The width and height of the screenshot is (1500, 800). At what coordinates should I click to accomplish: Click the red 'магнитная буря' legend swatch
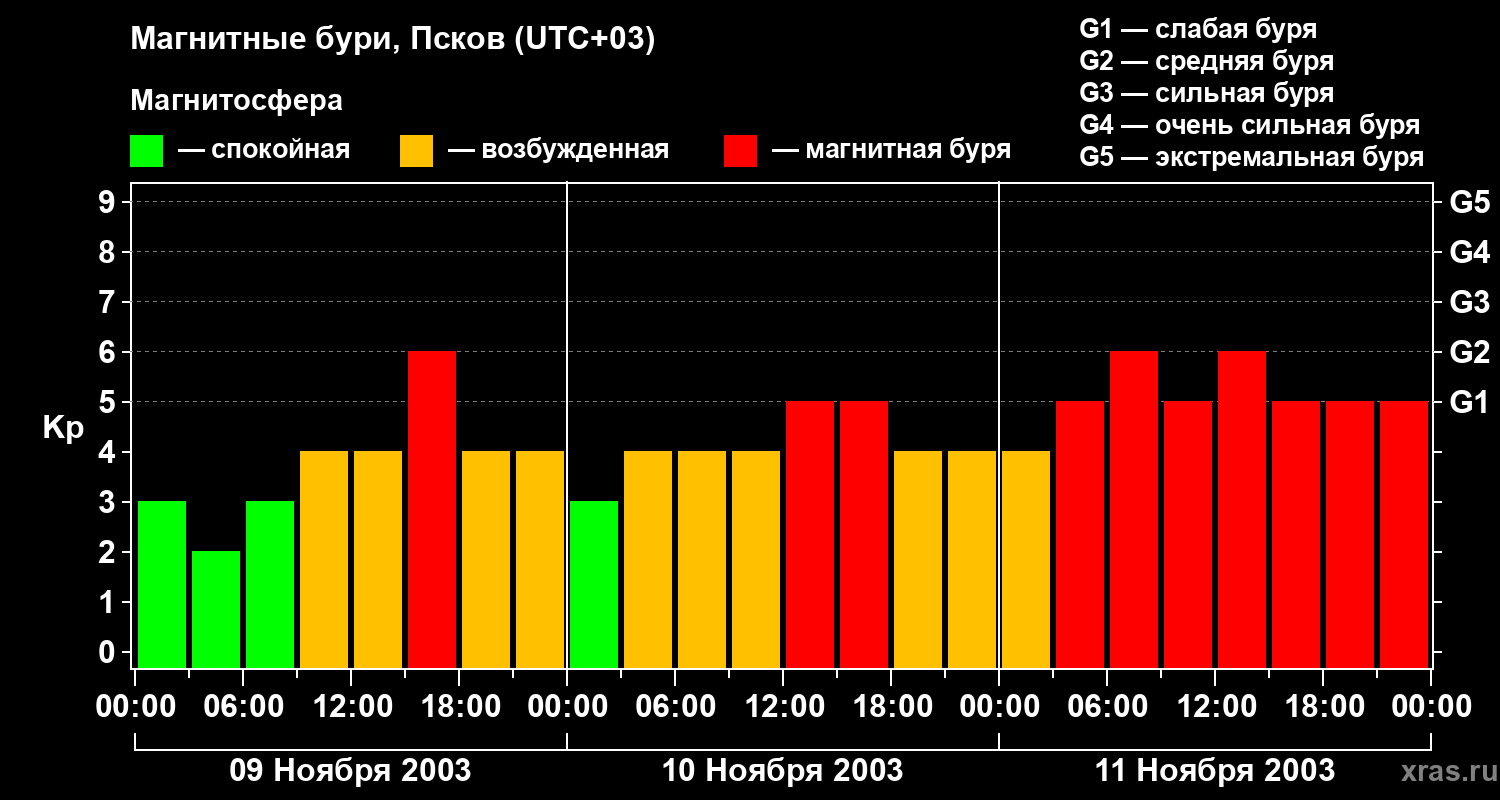click(740, 151)
